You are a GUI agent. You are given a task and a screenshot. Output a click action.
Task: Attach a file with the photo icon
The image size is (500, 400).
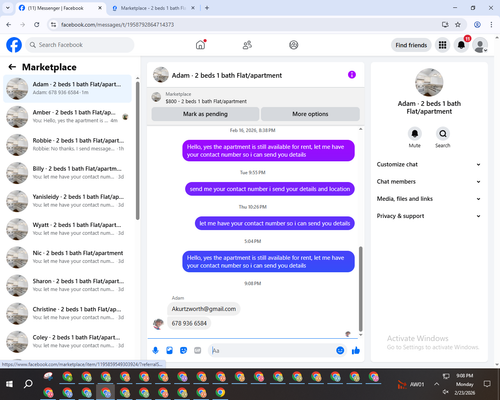pyautogui.click(x=169, y=350)
